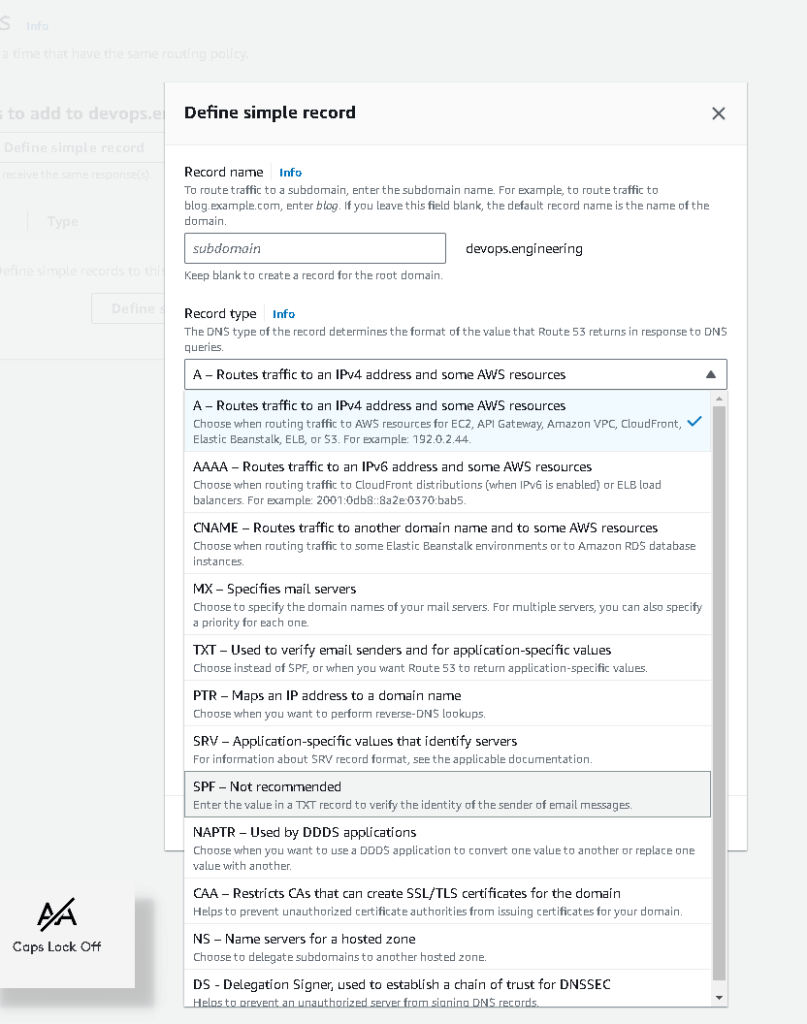Click the Record type Info link

coord(283,314)
